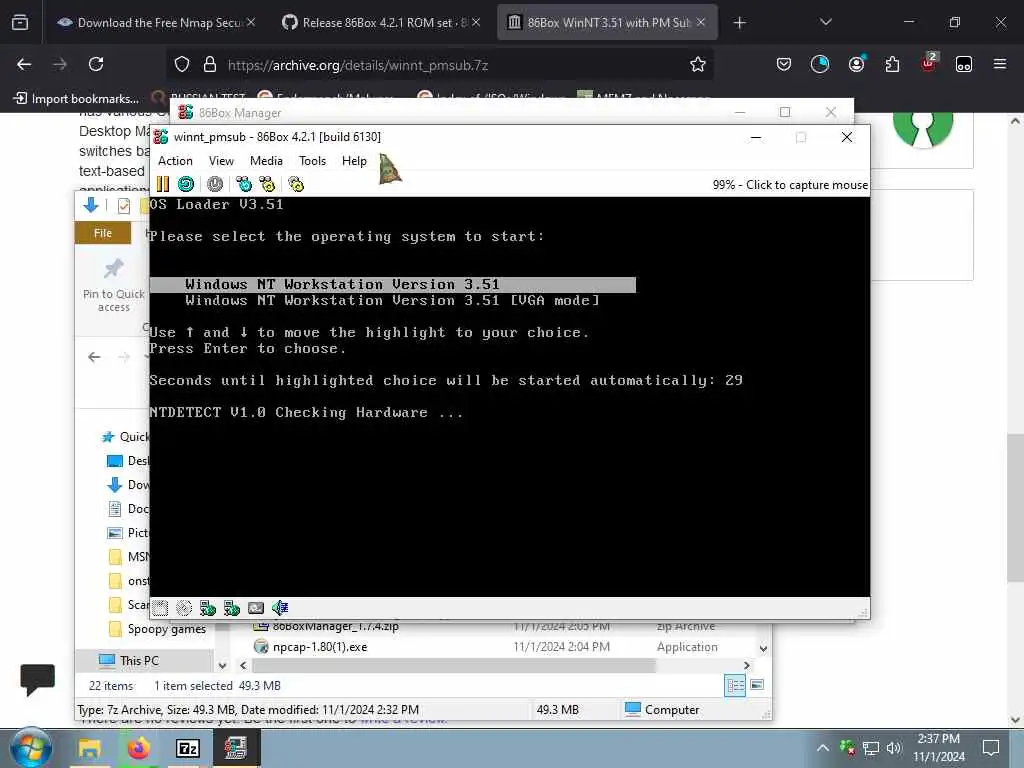Open File Explorer from the taskbar

89,748
